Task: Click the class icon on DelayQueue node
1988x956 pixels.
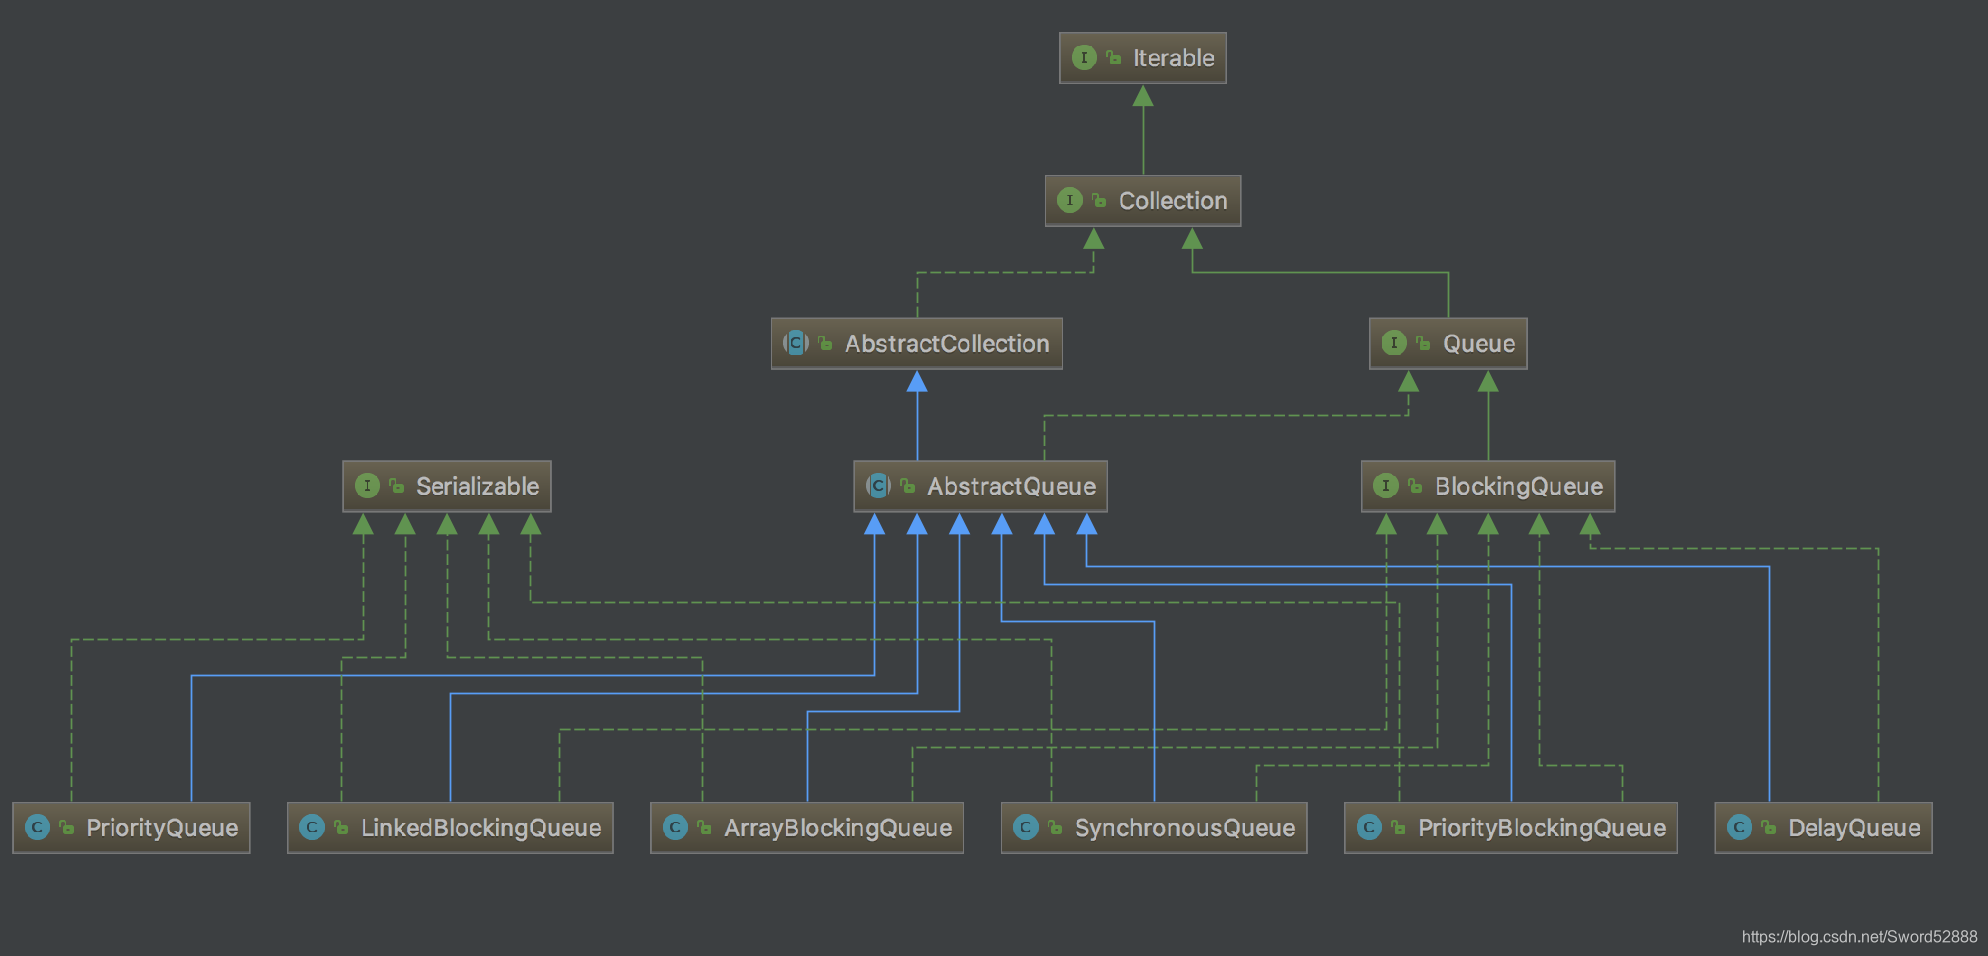Action: pyautogui.click(x=1739, y=828)
